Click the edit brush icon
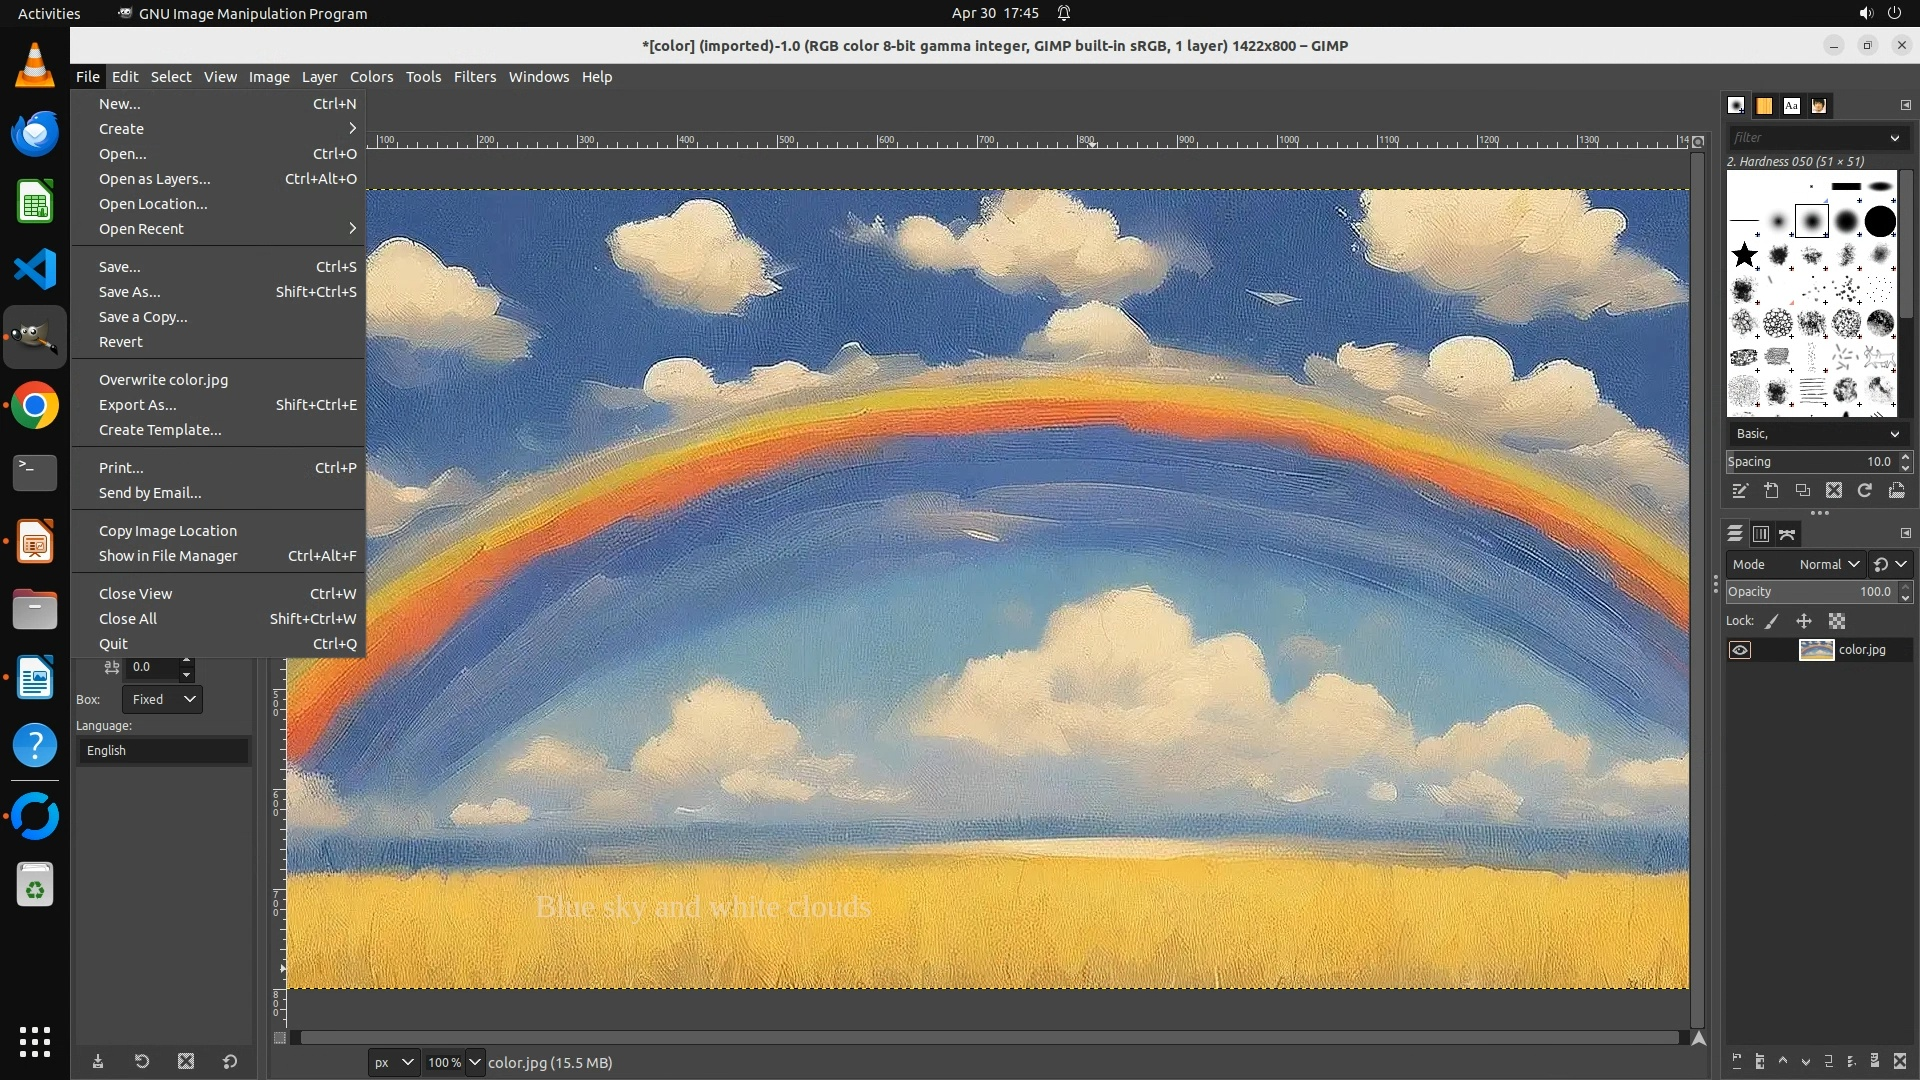 [1740, 491]
